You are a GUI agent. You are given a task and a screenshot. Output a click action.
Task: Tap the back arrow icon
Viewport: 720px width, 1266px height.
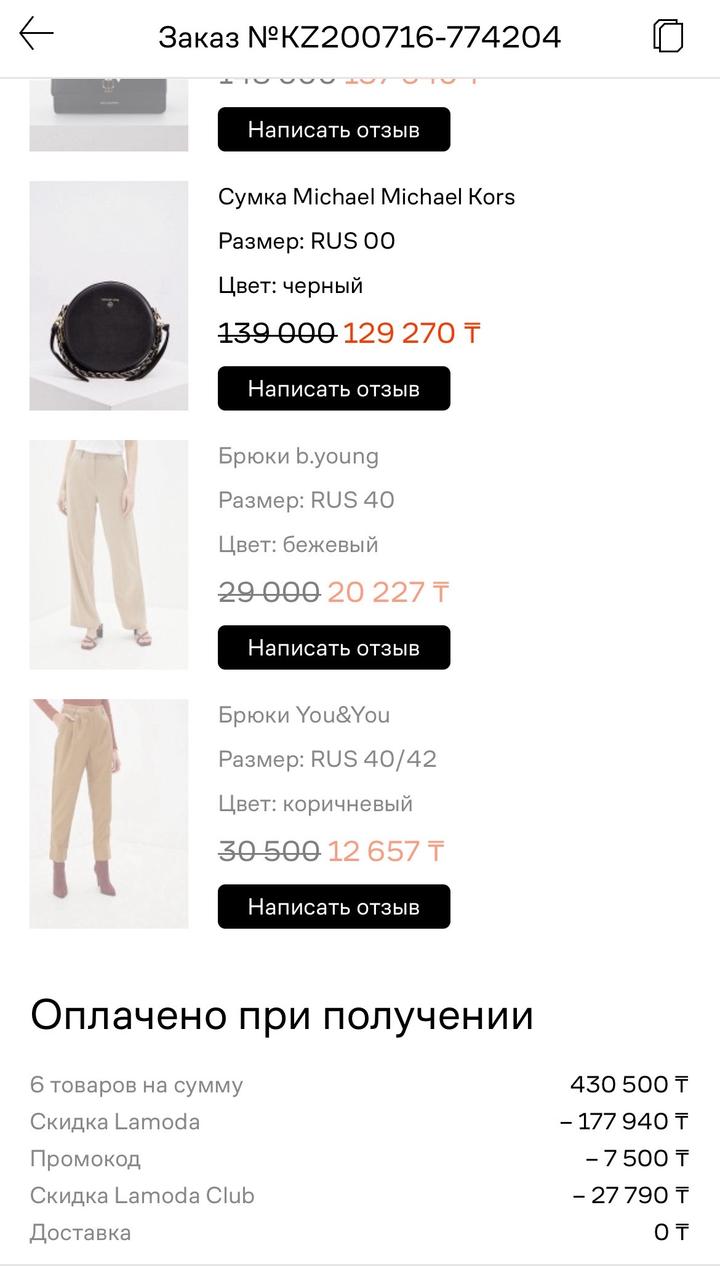tap(36, 34)
